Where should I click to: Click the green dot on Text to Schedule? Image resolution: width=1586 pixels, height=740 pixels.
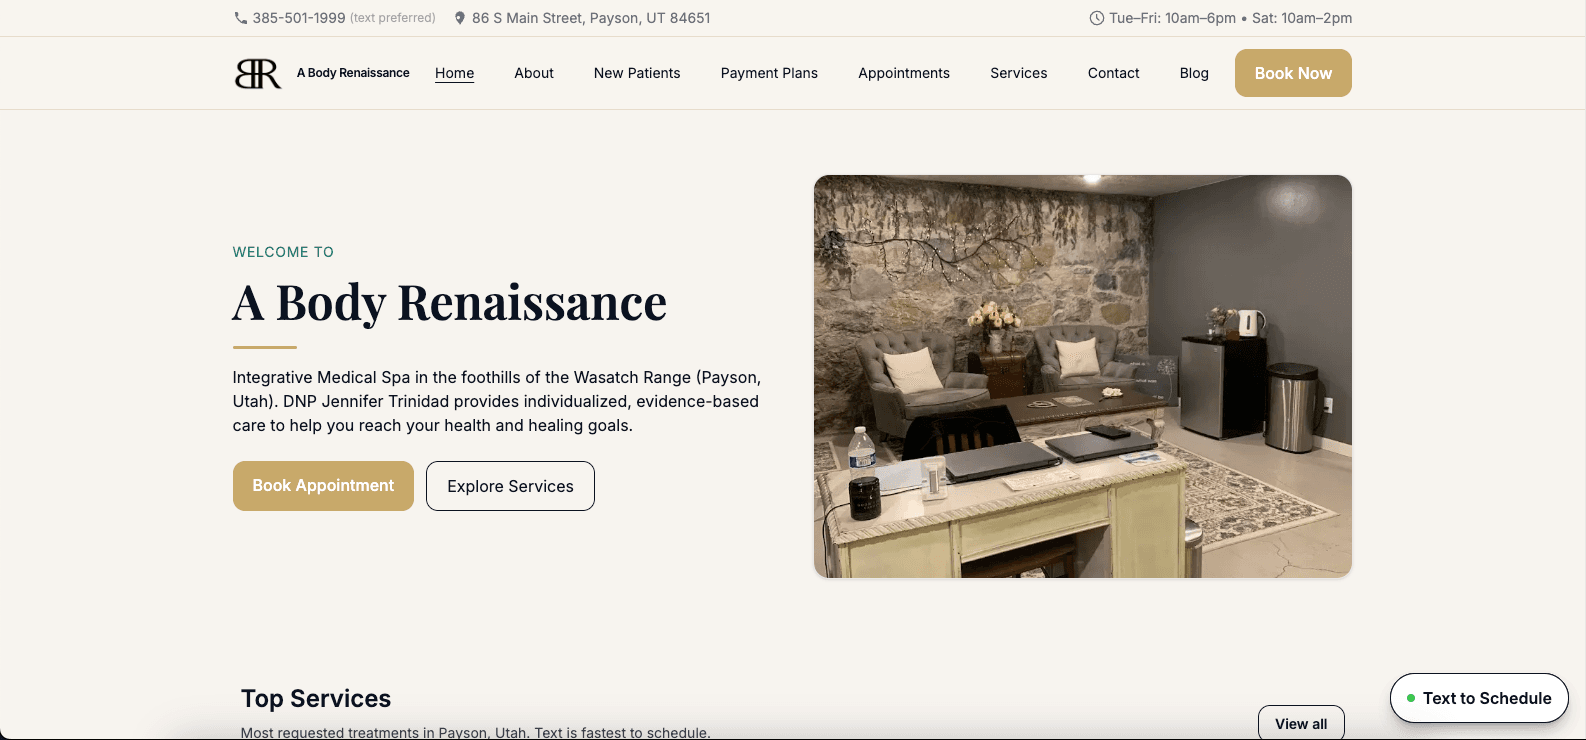pyautogui.click(x=1411, y=698)
